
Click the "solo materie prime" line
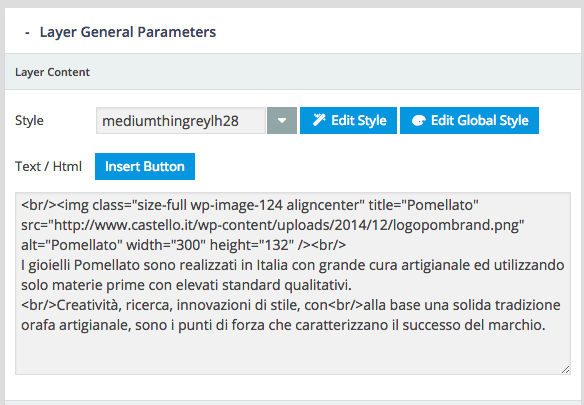tap(187, 285)
